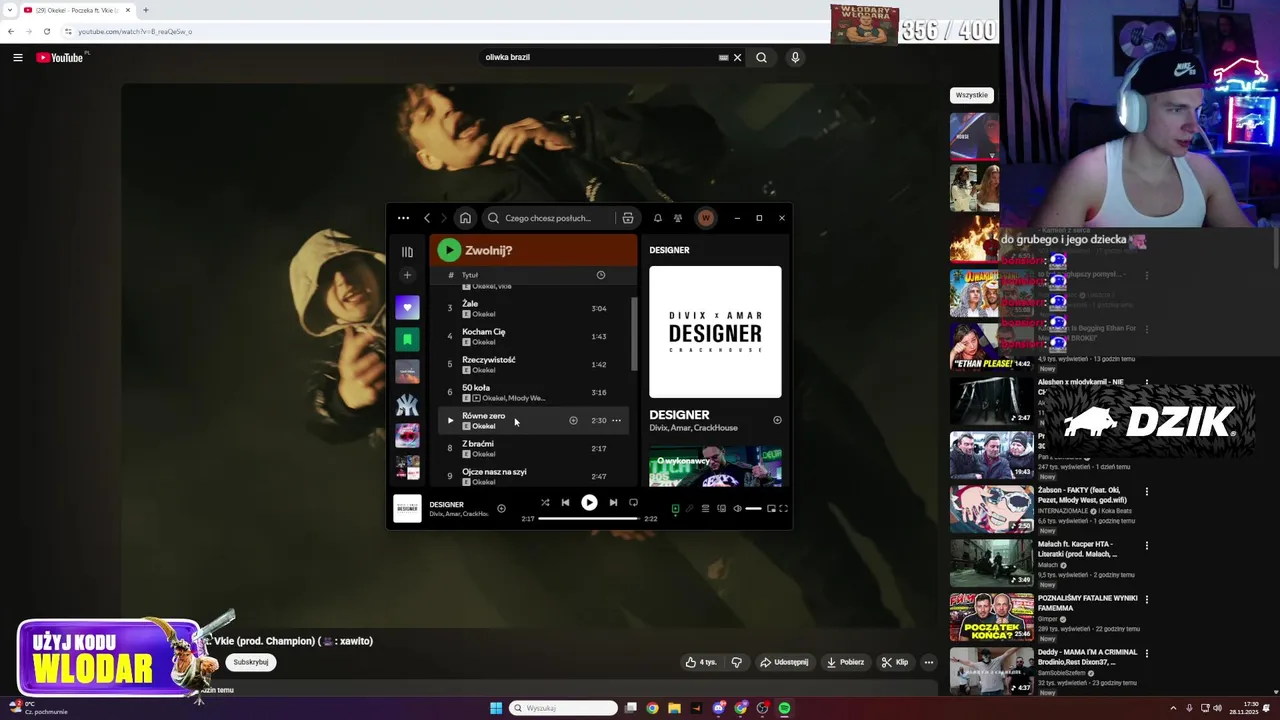Open Connect to a device
1280x720 pixels.
721,508
